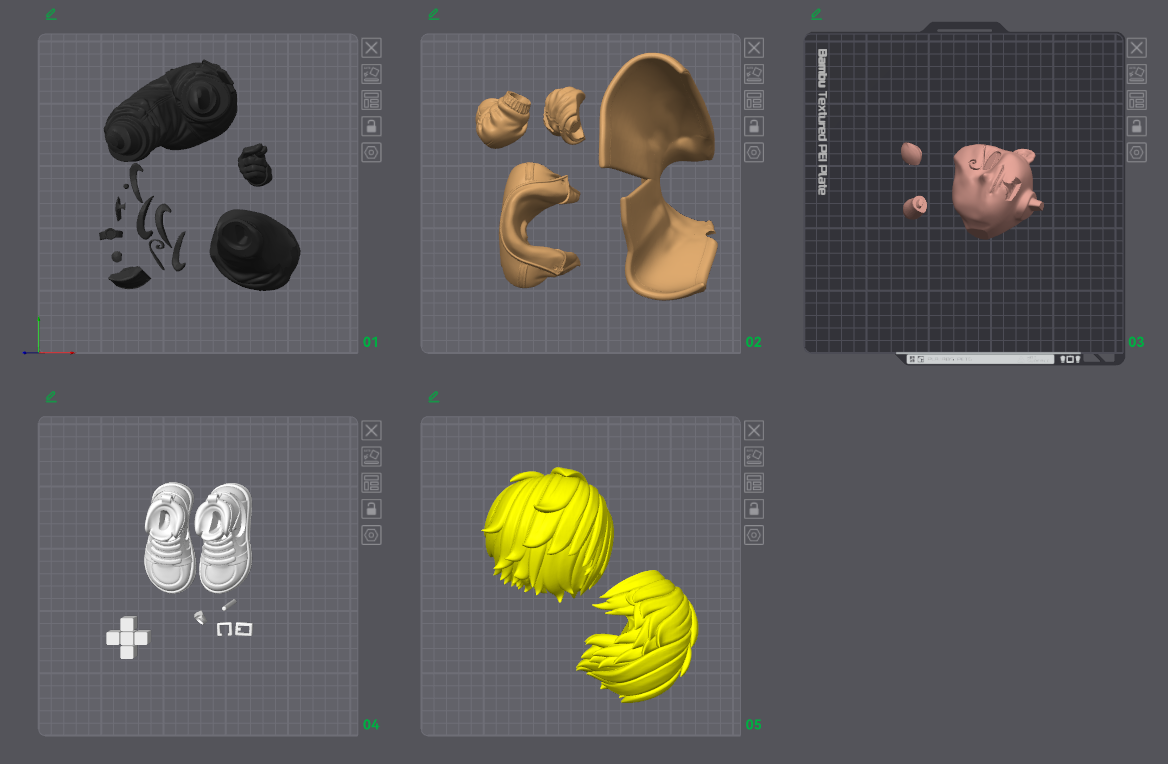The width and height of the screenshot is (1168, 764).
Task: Edit the name of plate 05
Action: coord(434,397)
